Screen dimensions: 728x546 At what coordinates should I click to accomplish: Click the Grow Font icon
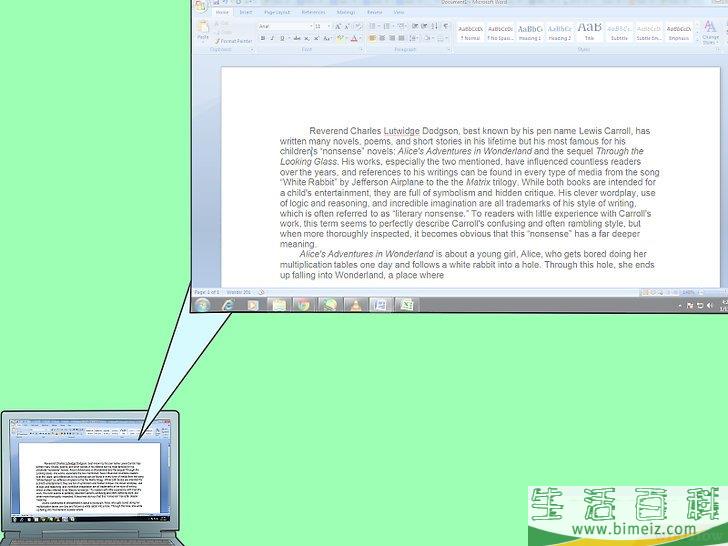(338, 26)
